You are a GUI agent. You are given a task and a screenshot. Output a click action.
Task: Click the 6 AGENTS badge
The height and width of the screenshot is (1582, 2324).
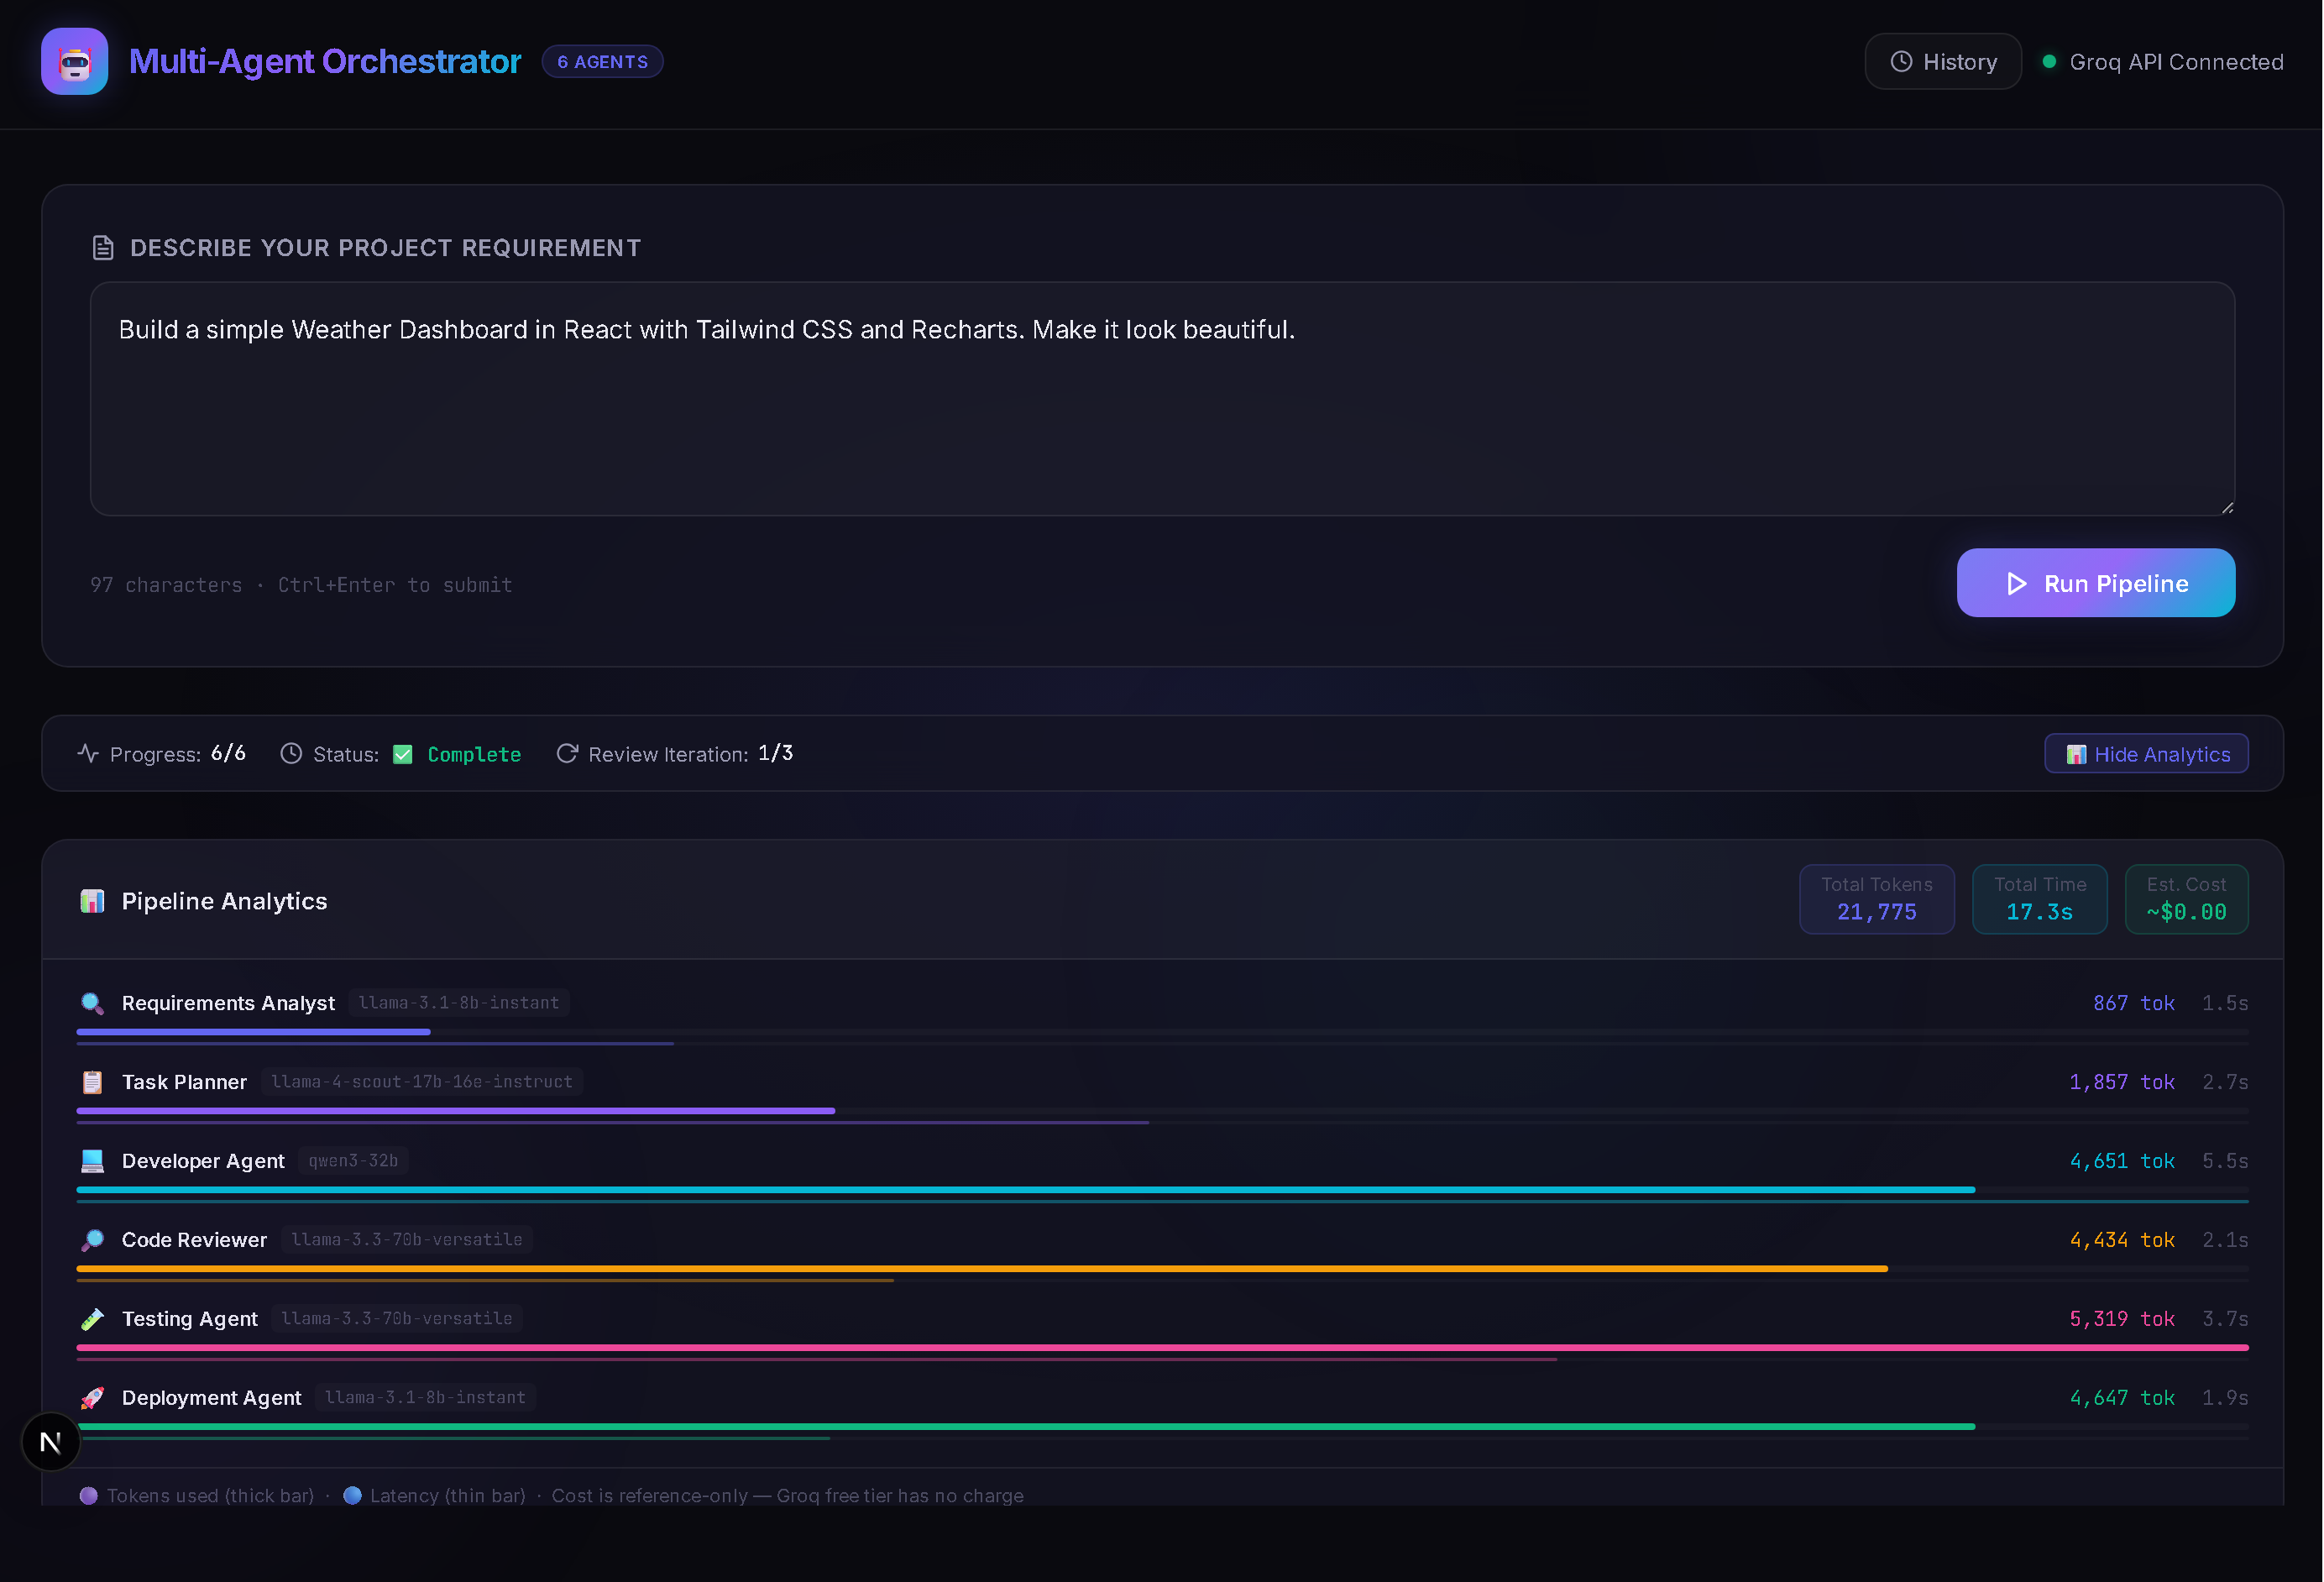tap(602, 62)
